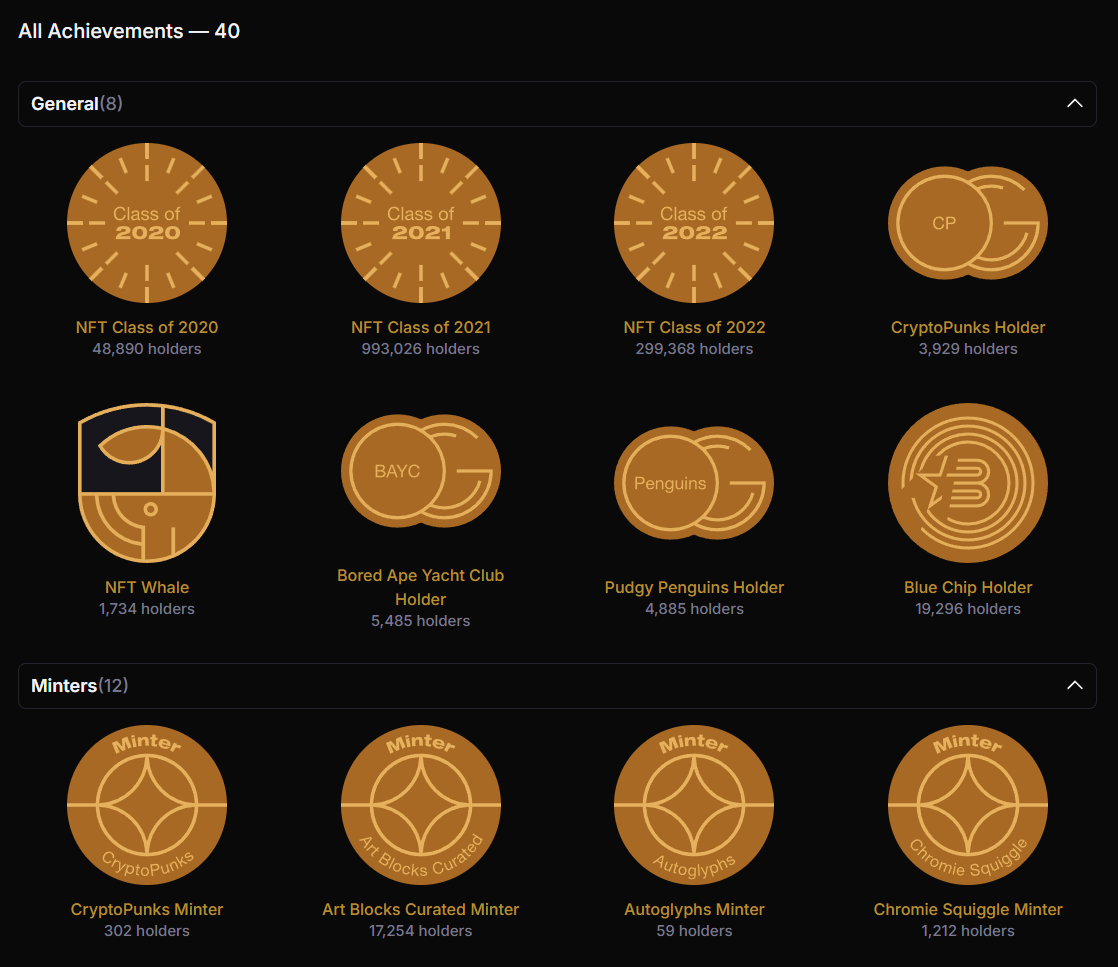
Task: Click the Autoglyphs Minter badge
Action: (693, 804)
